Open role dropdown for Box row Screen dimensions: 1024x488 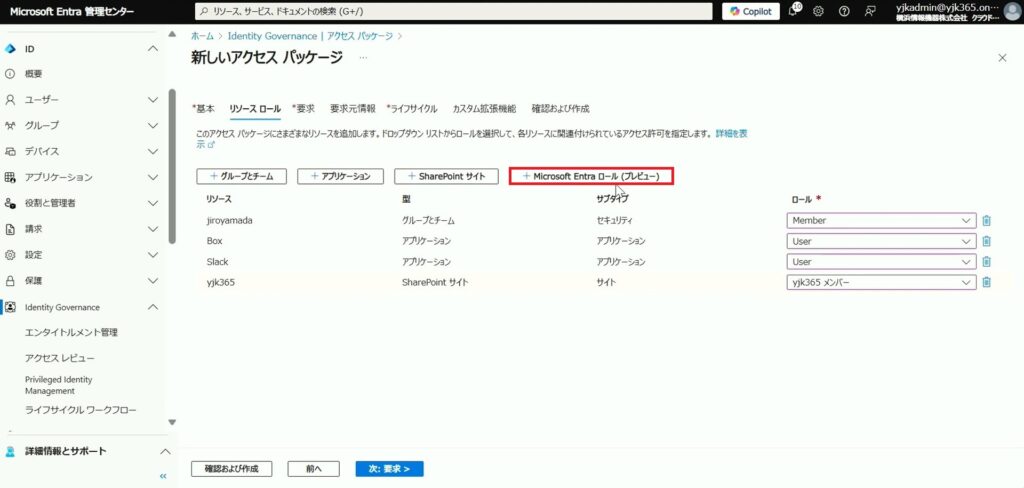coord(882,241)
